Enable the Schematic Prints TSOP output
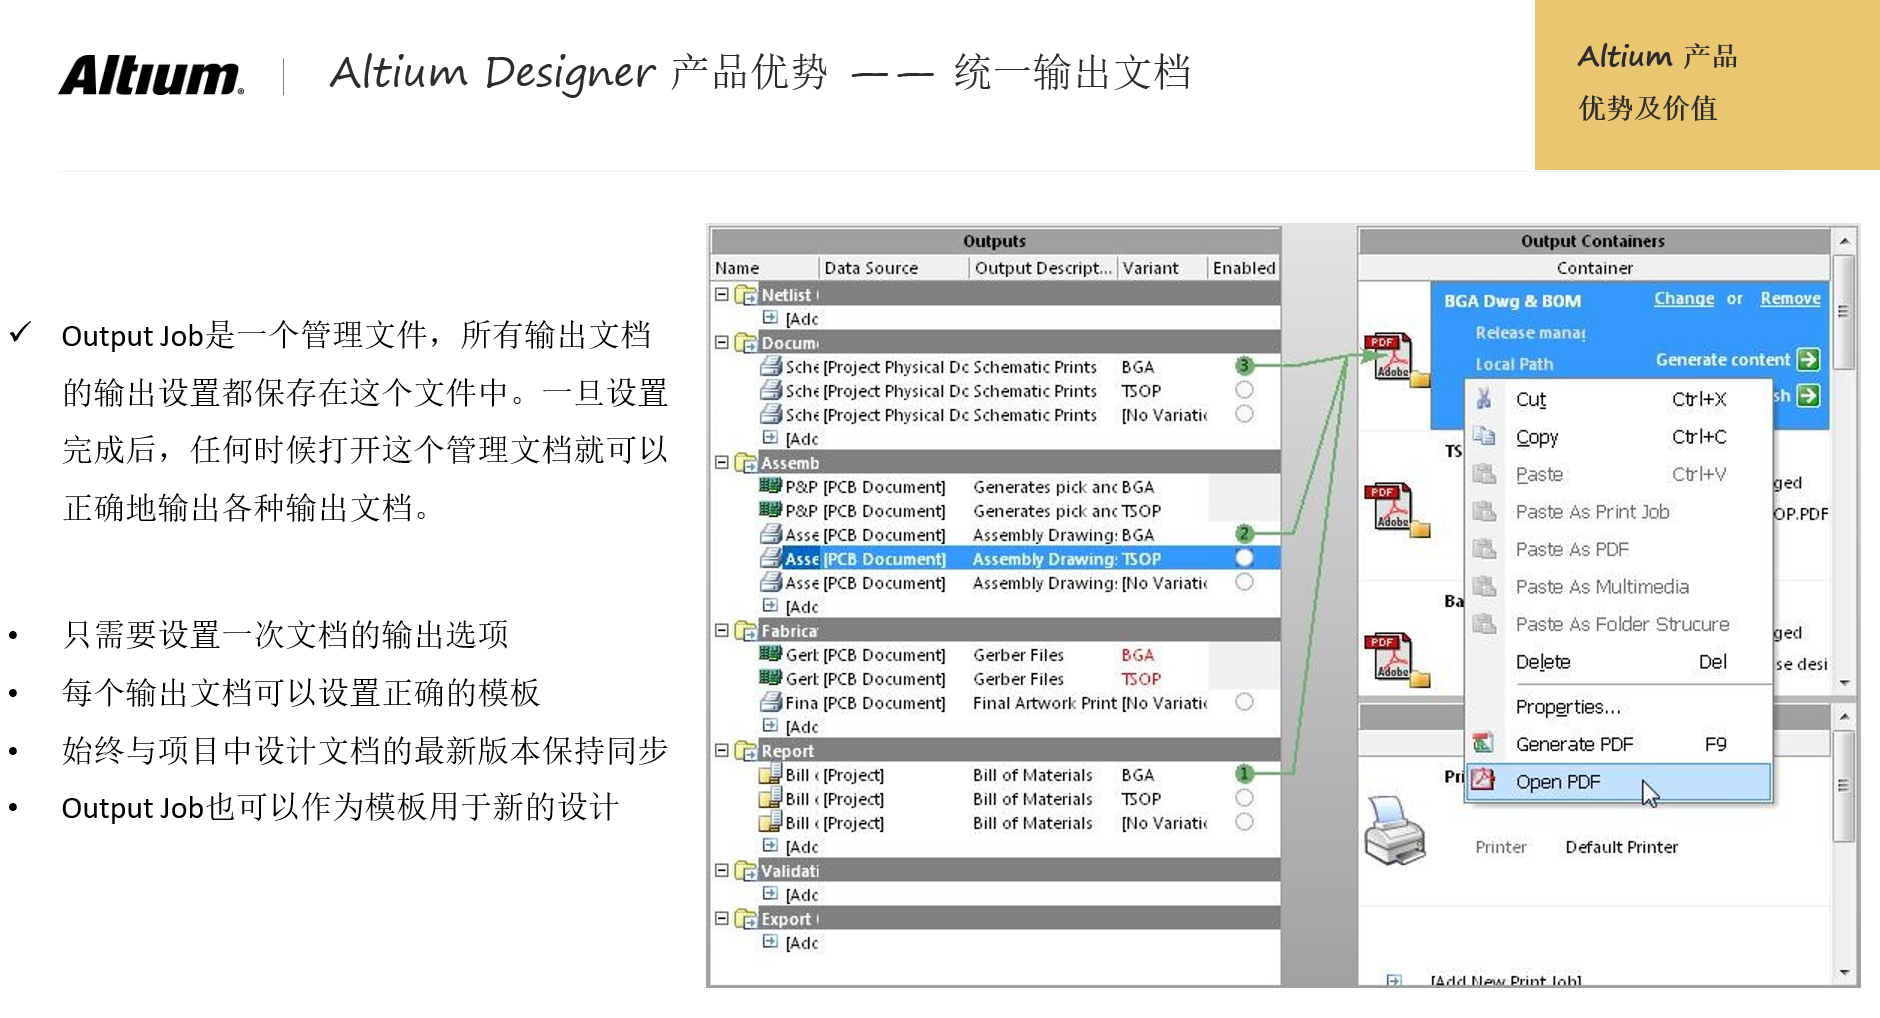Image resolution: width=1880 pixels, height=1018 pixels. point(1243,390)
